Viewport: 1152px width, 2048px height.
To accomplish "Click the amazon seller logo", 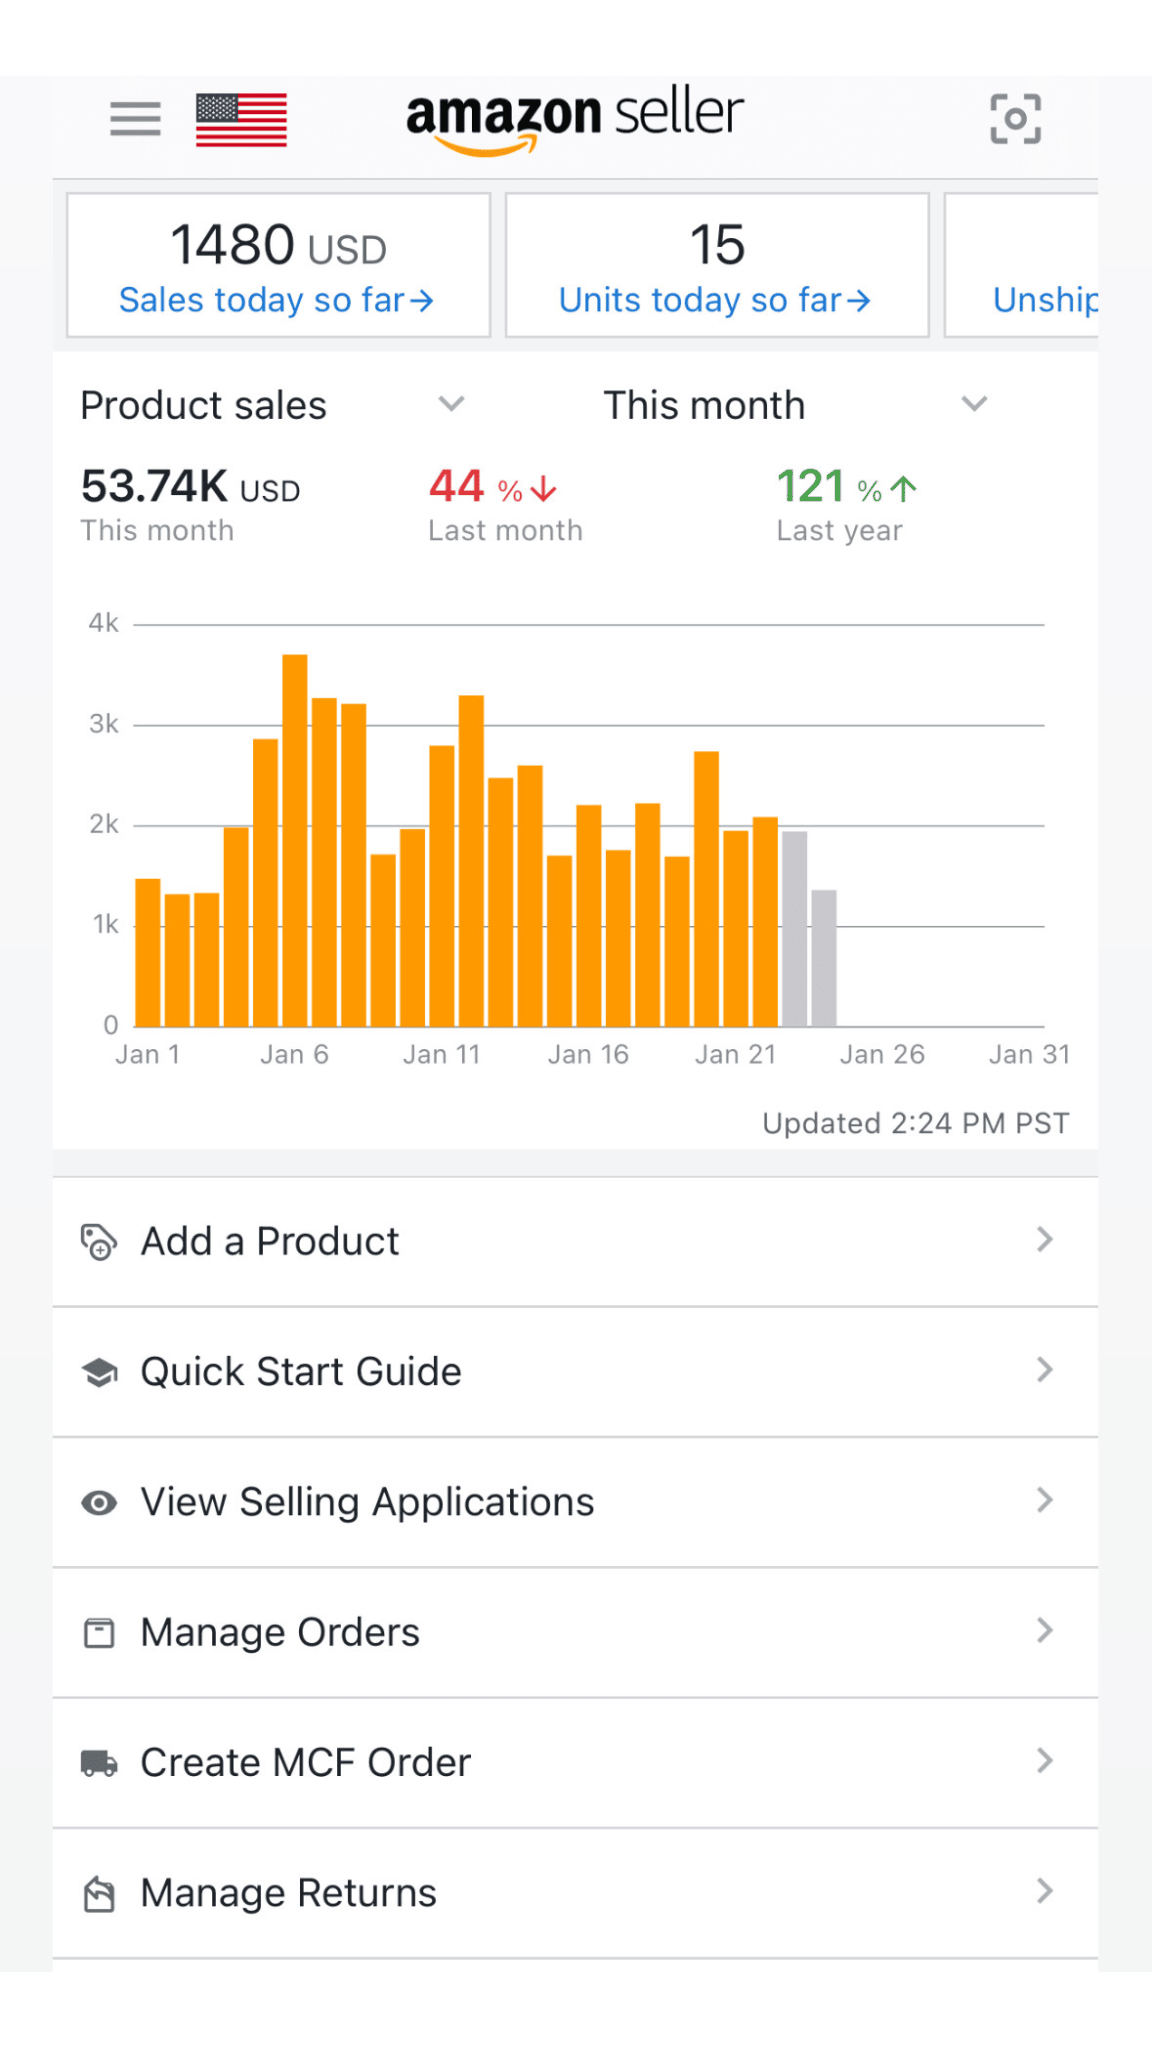I will pyautogui.click(x=574, y=119).
